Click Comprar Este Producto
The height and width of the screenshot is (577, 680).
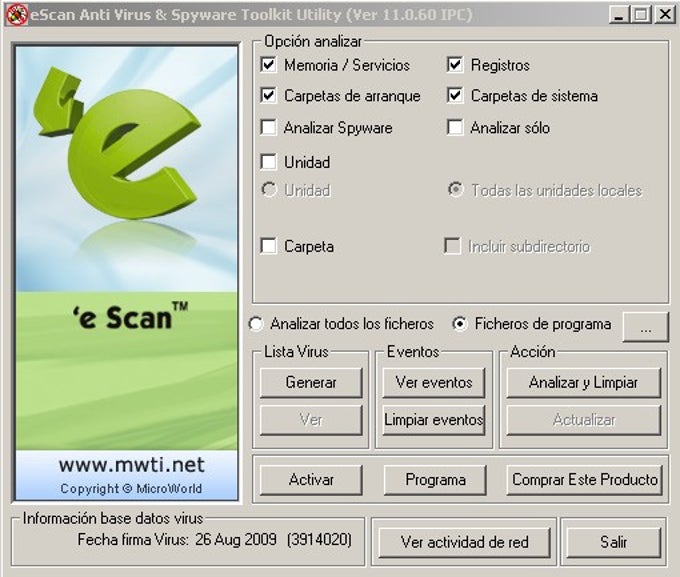(585, 480)
